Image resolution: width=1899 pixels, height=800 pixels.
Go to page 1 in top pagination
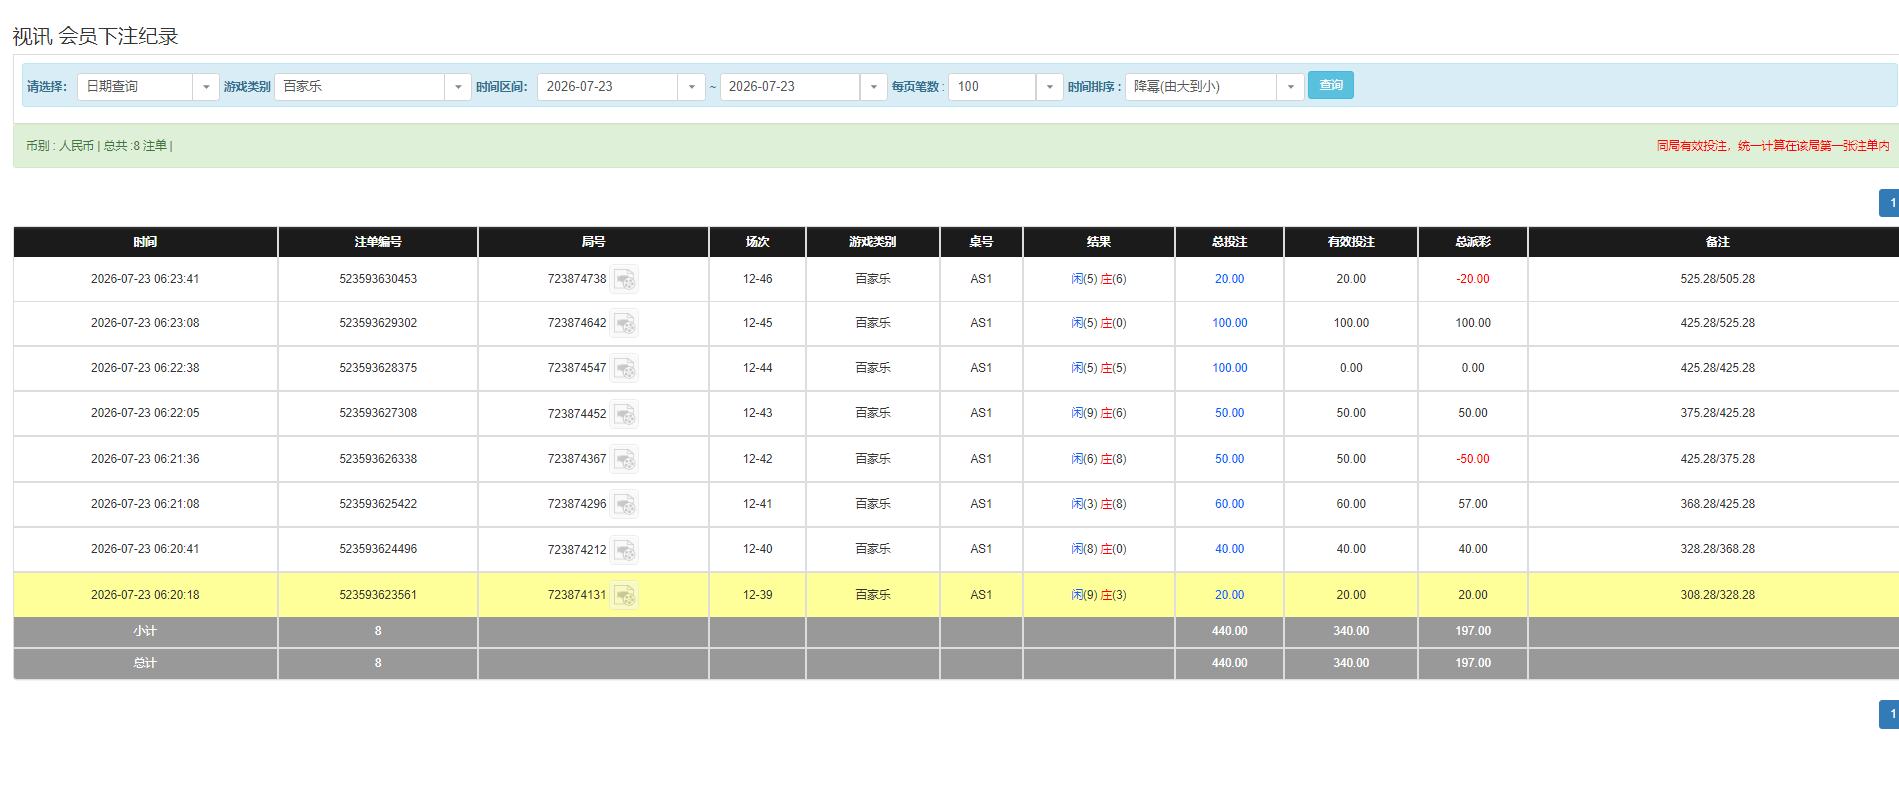pos(1890,203)
